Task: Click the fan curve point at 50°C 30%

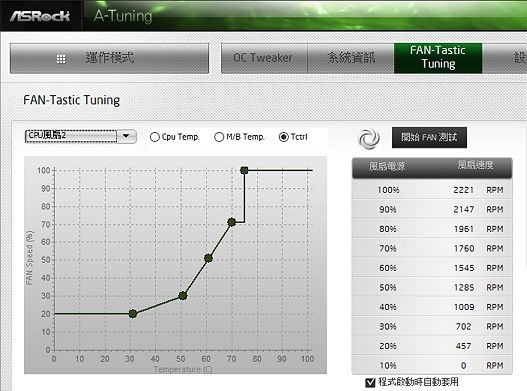Action: coord(183,296)
